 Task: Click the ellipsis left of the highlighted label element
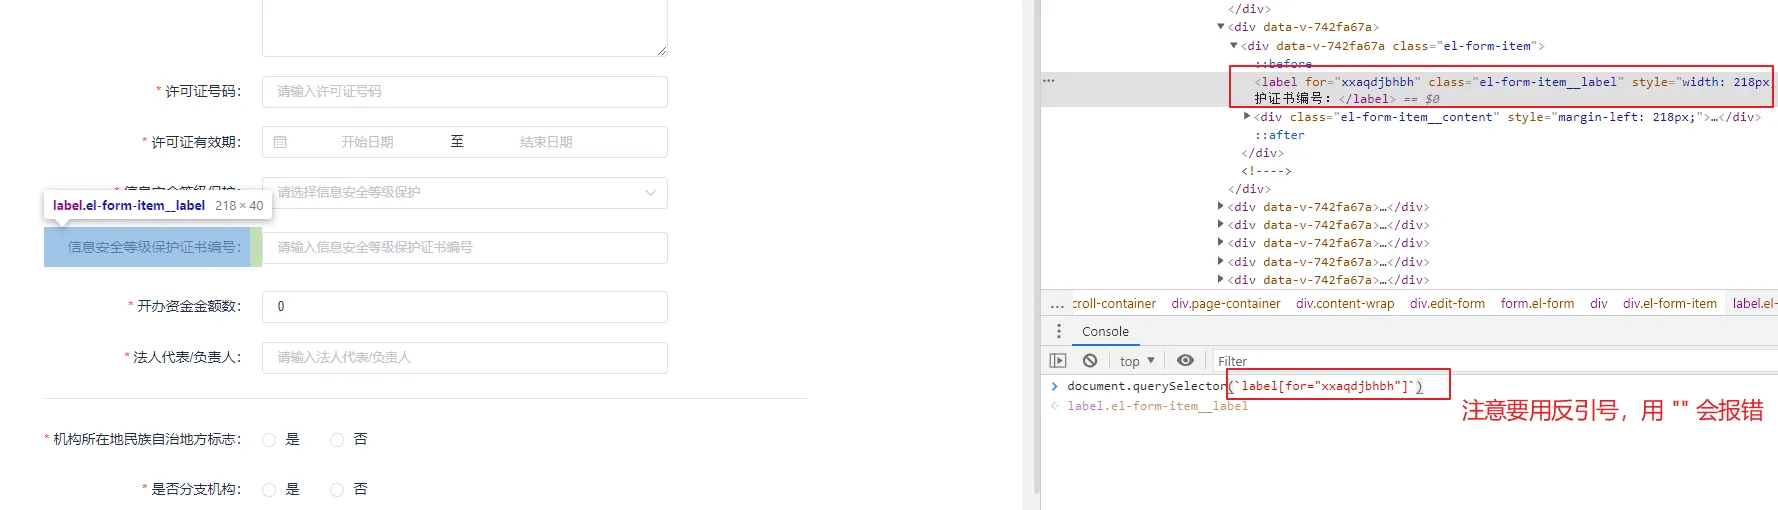1048,80
